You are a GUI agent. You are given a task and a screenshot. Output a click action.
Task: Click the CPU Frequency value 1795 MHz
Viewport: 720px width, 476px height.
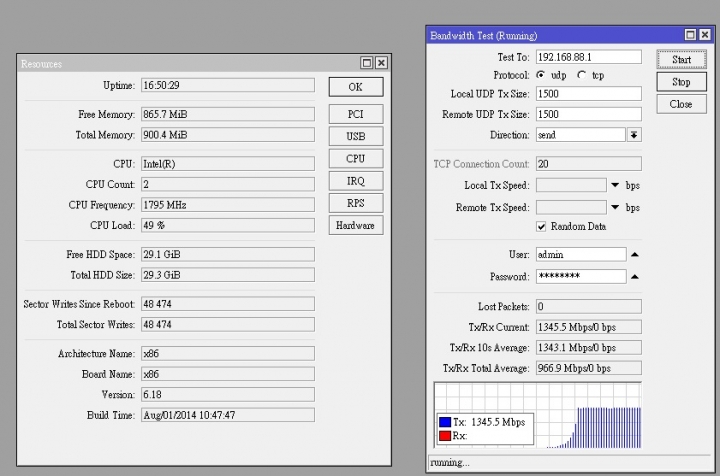point(228,205)
